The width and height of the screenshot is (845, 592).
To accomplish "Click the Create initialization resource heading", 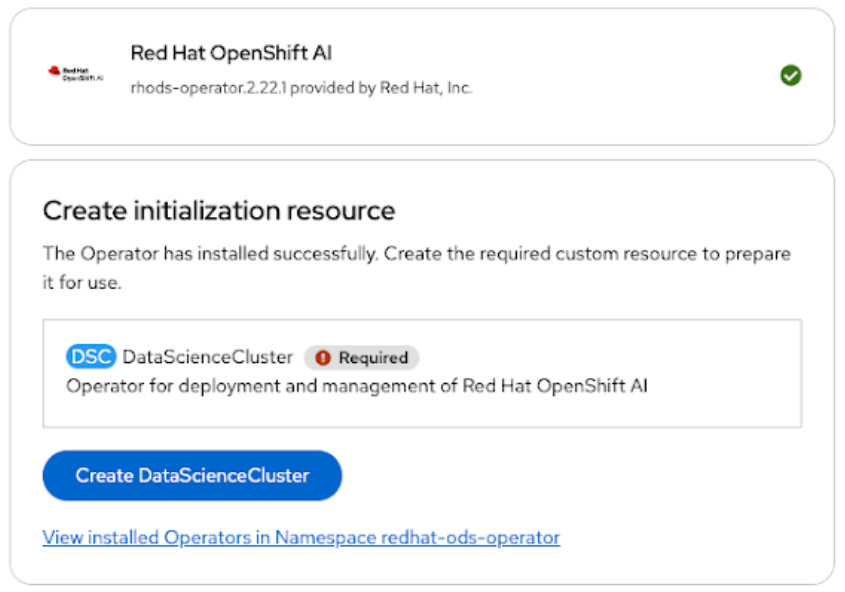I will 219,211.
